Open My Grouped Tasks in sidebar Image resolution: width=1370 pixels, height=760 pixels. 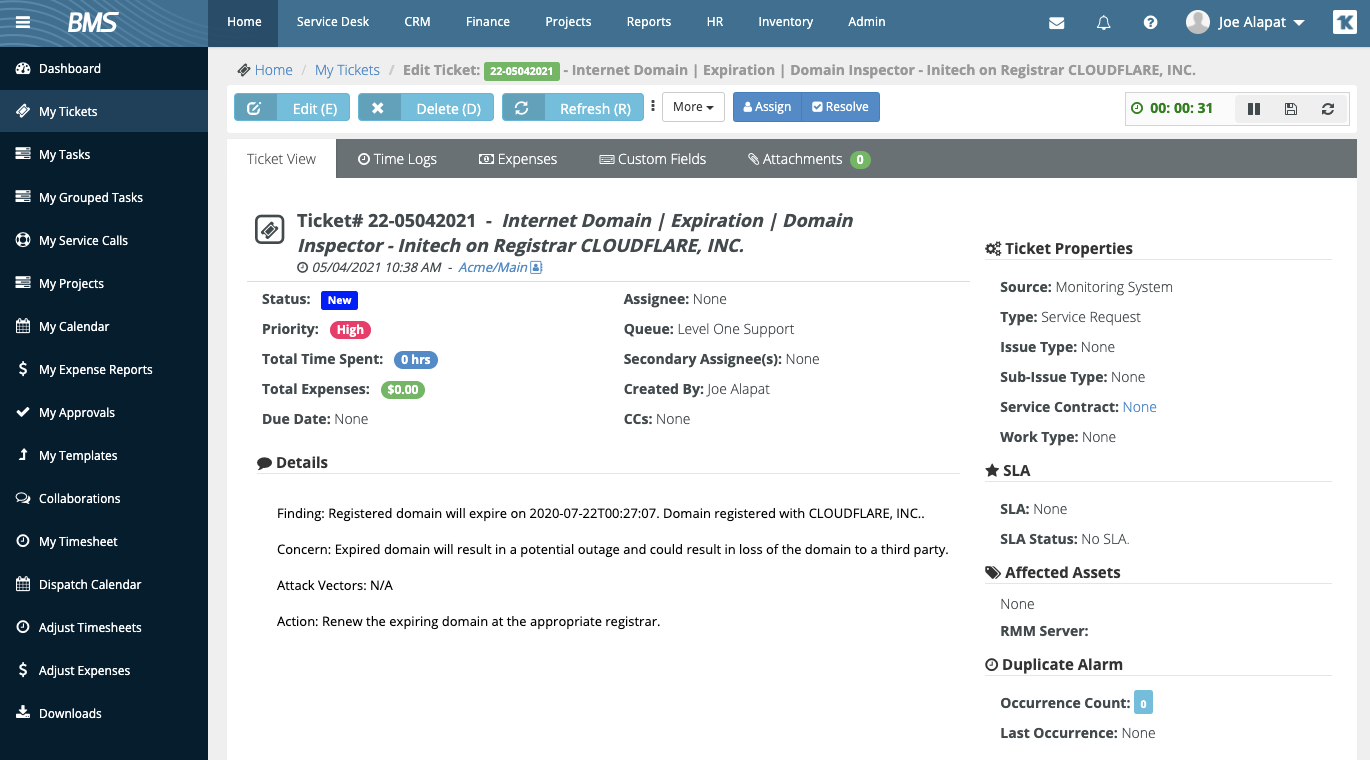tap(104, 198)
